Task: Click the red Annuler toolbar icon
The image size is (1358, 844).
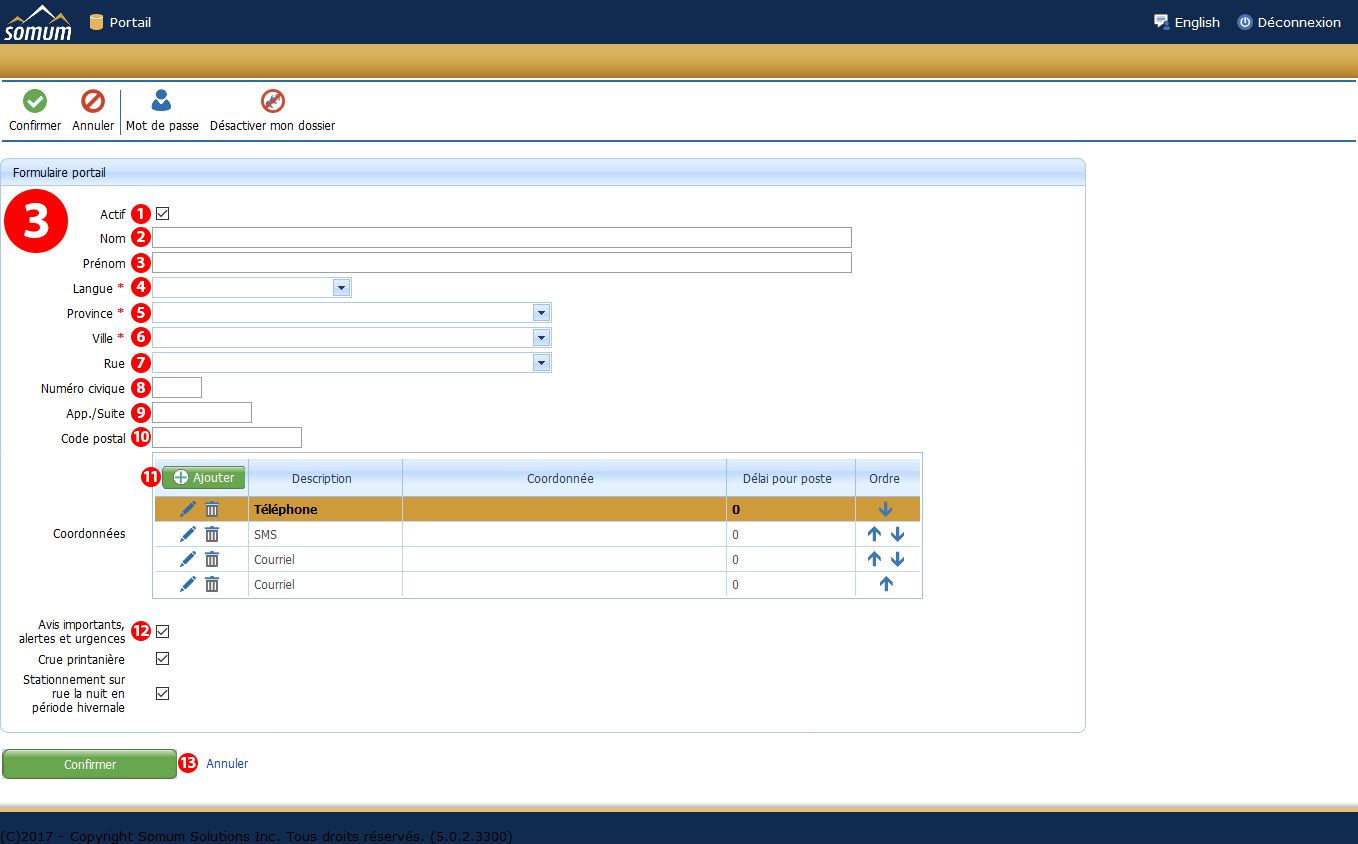Action: (93, 101)
